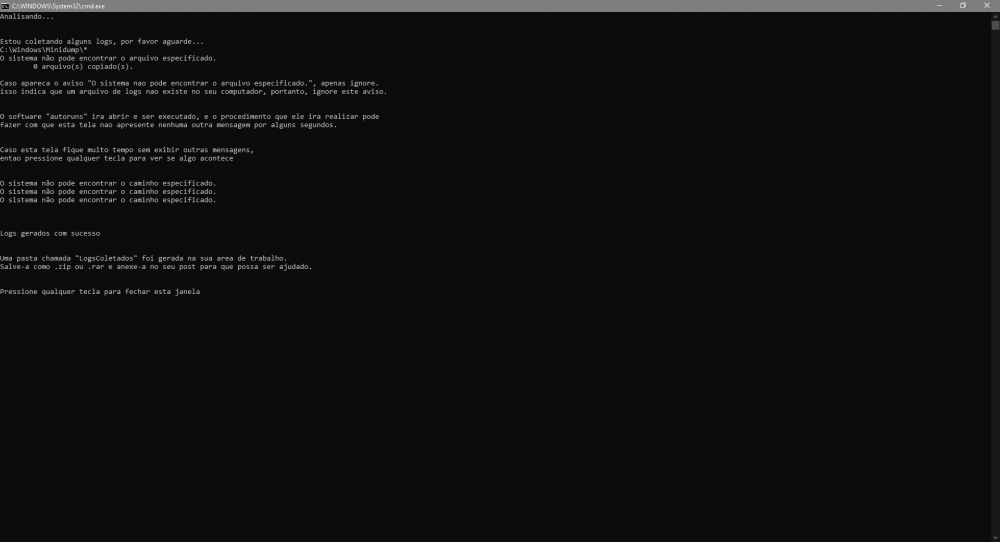Click line 'Salve-a como .zip ou .rar'
The width and height of the screenshot is (1000, 542).
tap(156, 267)
